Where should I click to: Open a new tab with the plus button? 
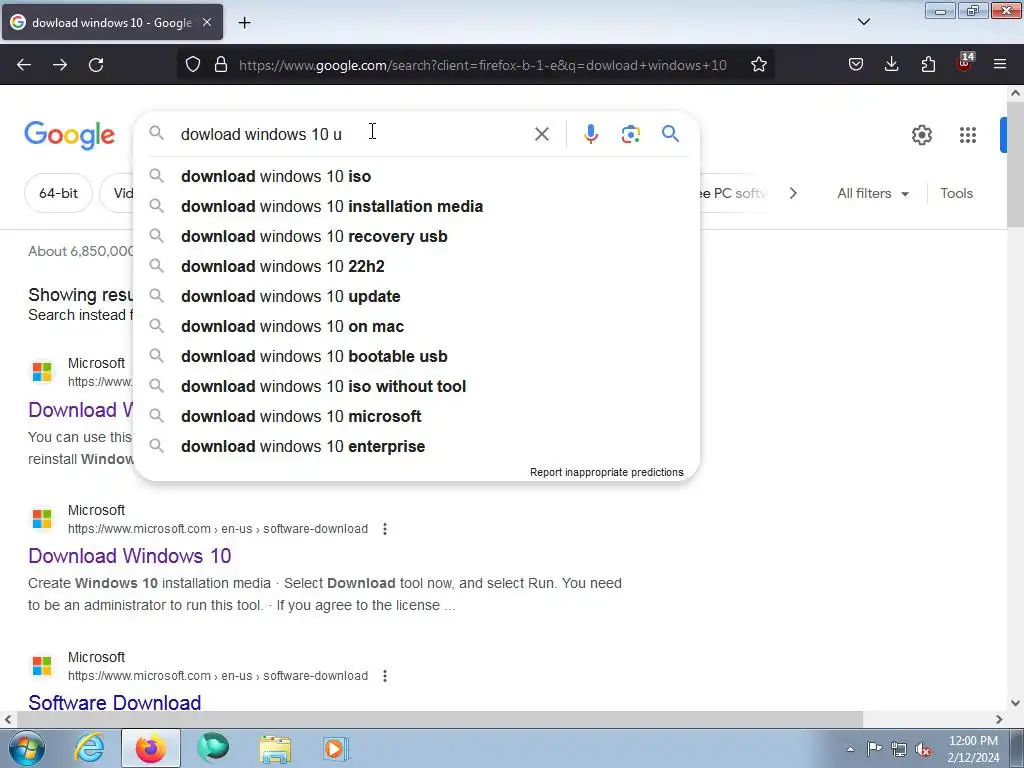(244, 23)
